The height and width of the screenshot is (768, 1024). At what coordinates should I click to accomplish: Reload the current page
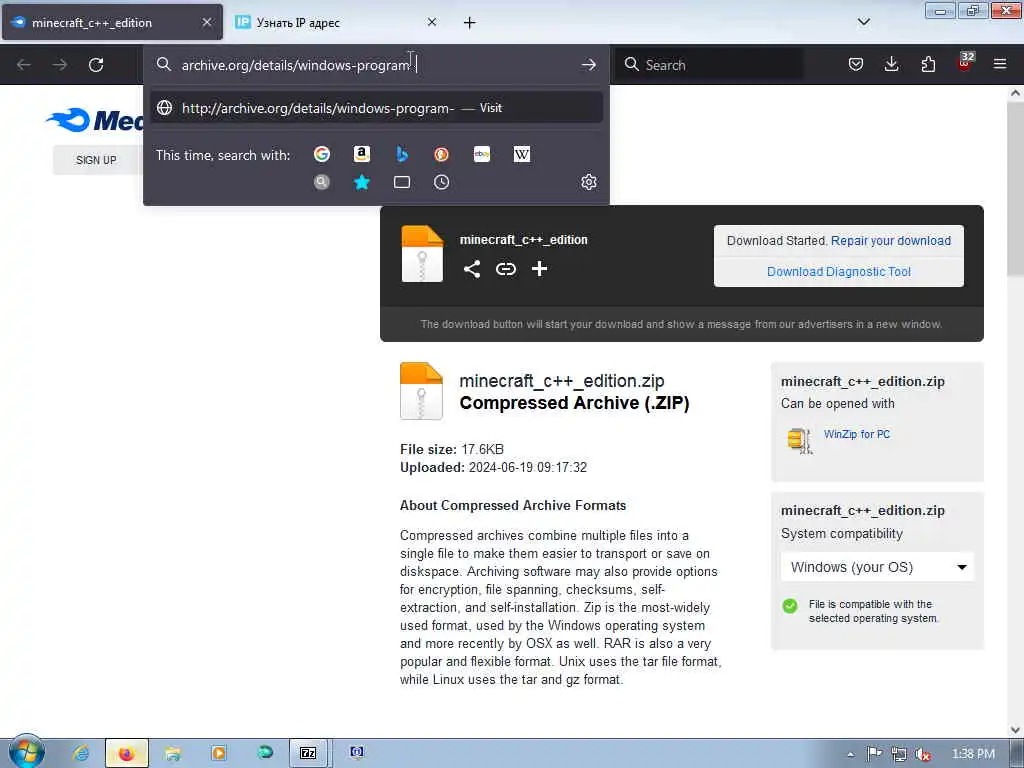96,65
